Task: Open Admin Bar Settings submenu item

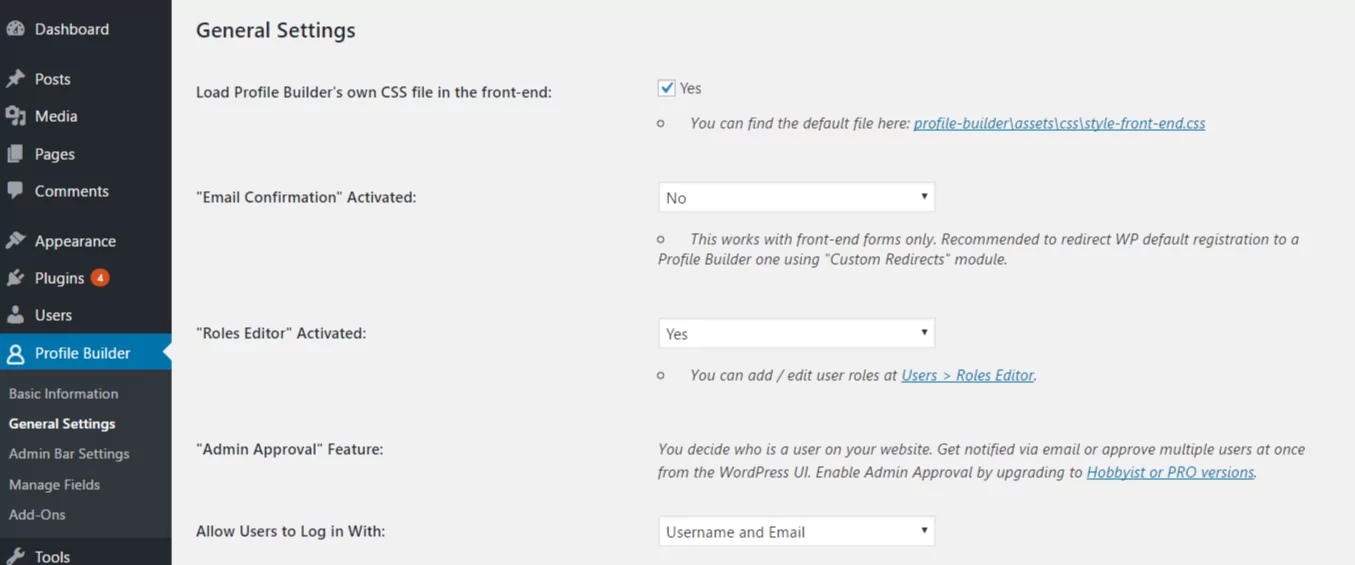Action: tap(69, 454)
